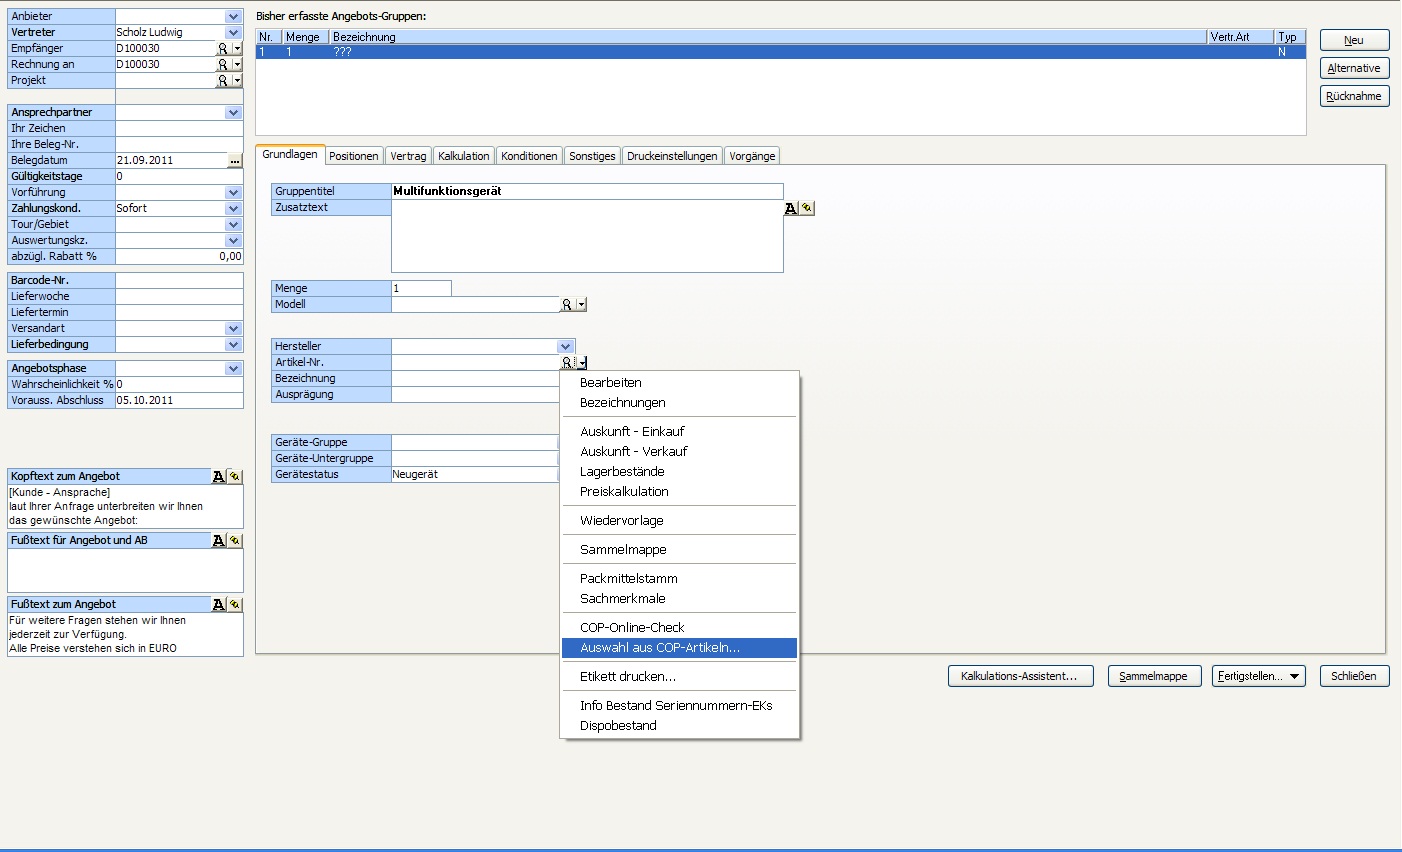Image resolution: width=1402 pixels, height=852 pixels.
Task: Open the Rechnung an search lookup icon
Action: [223, 64]
